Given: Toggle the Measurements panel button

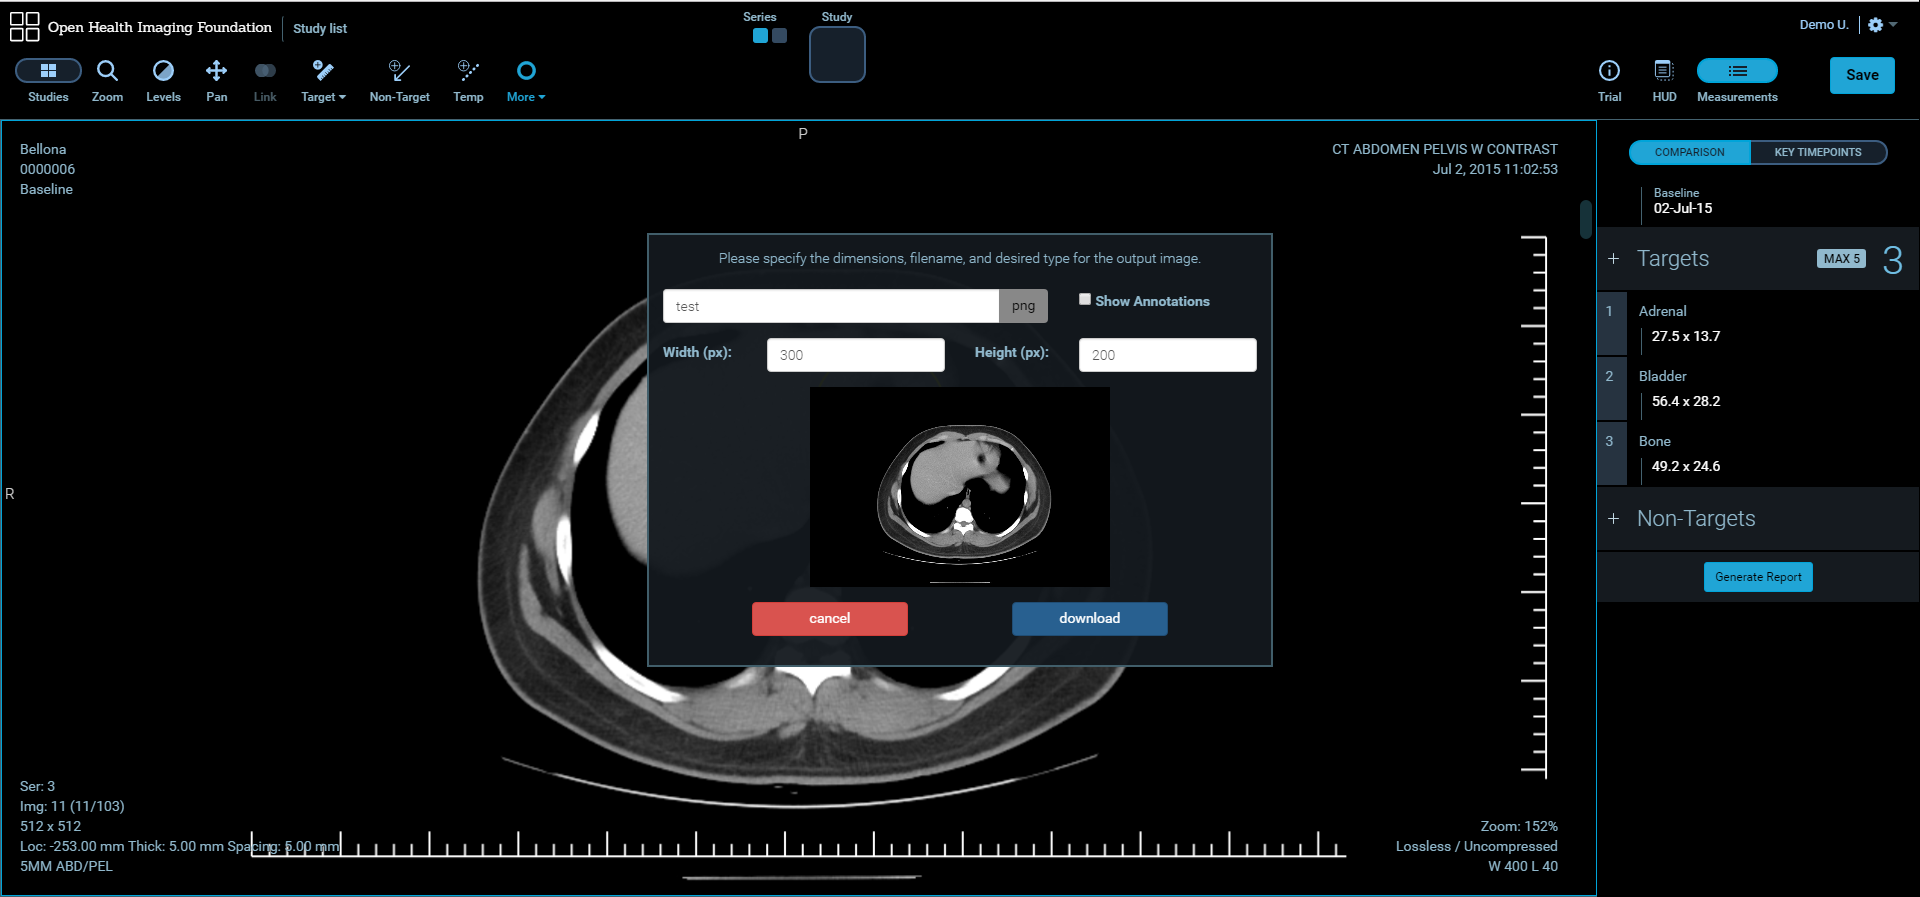Looking at the screenshot, I should [x=1737, y=71].
